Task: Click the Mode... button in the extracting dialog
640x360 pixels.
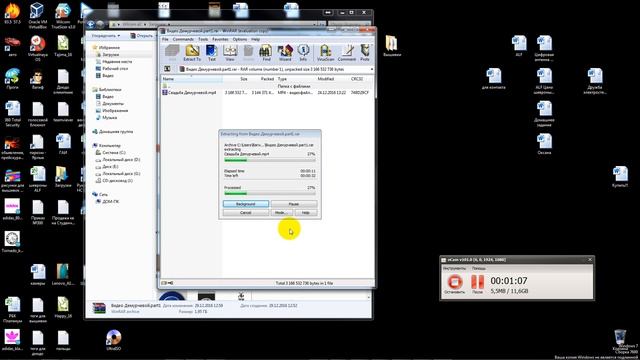Action: tap(281, 213)
